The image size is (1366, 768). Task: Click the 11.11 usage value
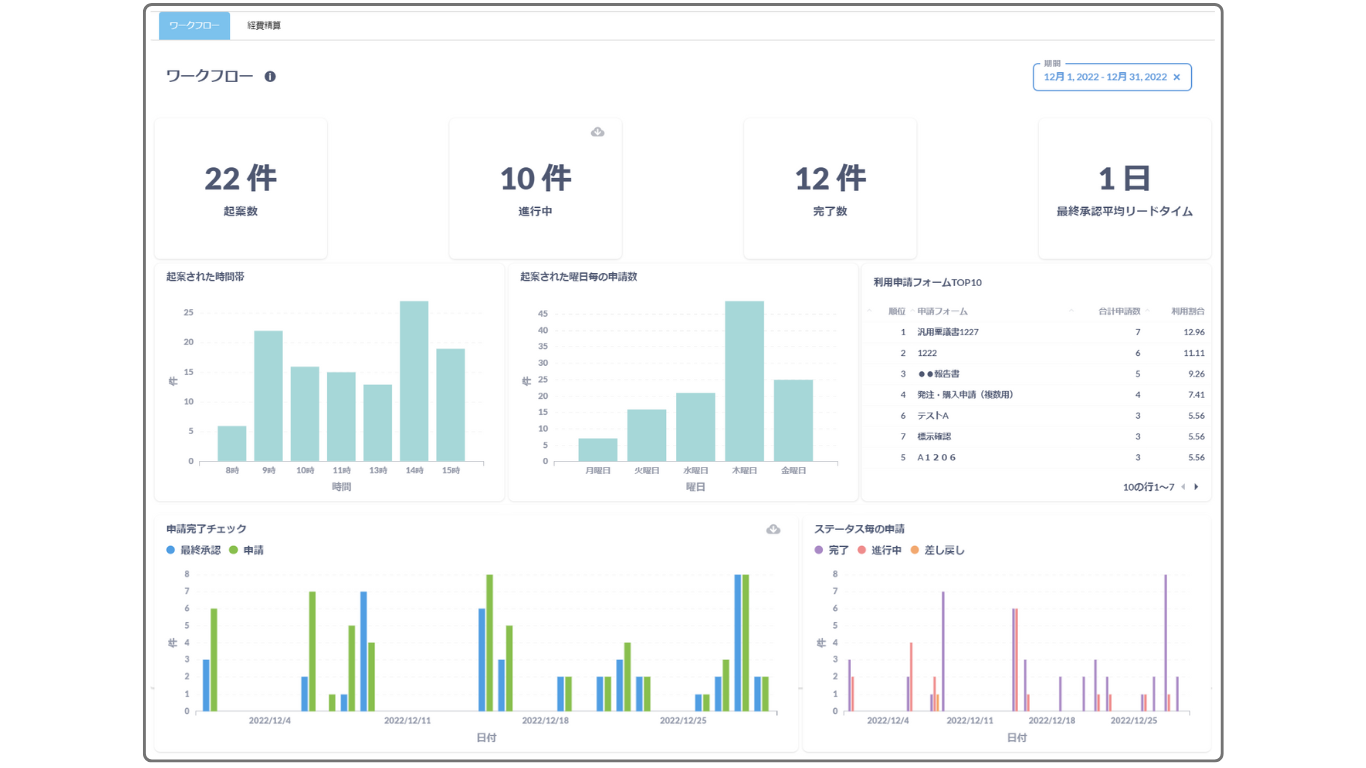click(1193, 353)
